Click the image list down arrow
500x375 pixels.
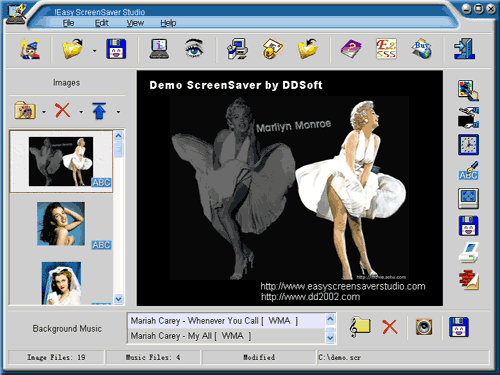coord(119,299)
